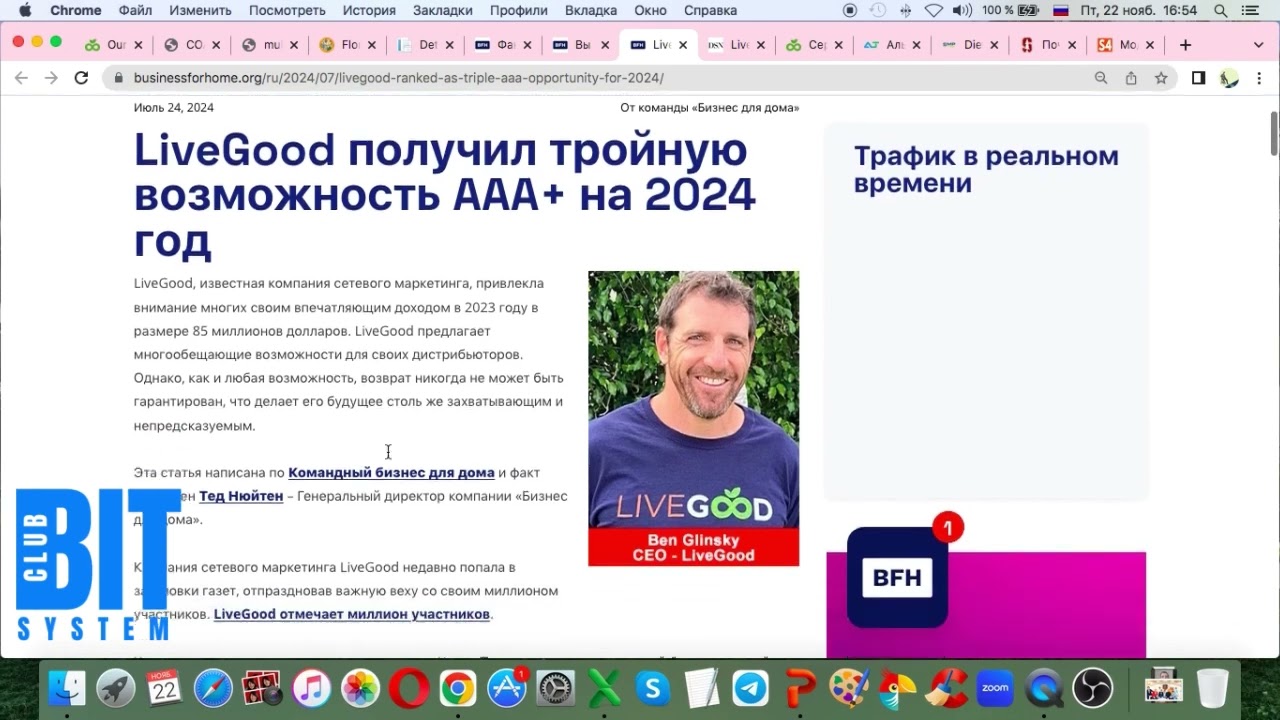Bookmark this page with the star icon
The width and height of the screenshot is (1280, 720).
click(1161, 78)
